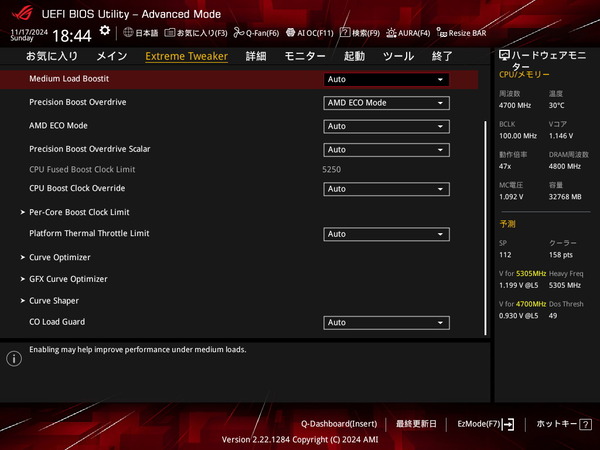This screenshot has width=600, height=450.
Task: Click the CPU/メモリー section header
Action: [x=524, y=75]
